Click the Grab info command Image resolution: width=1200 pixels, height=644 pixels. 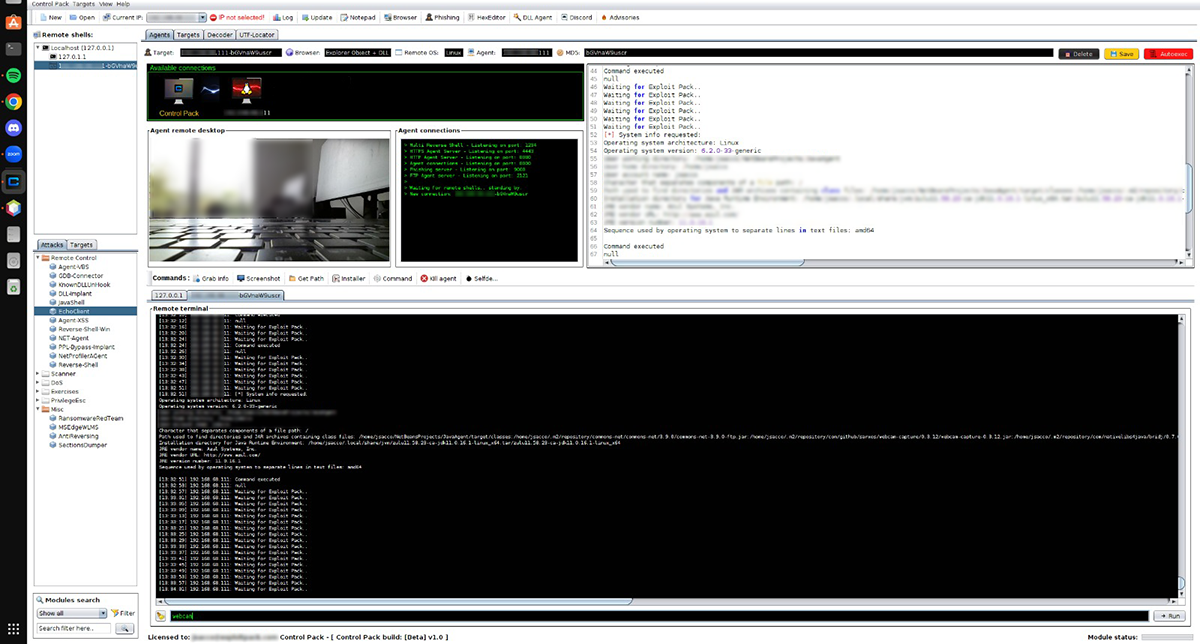click(211, 278)
